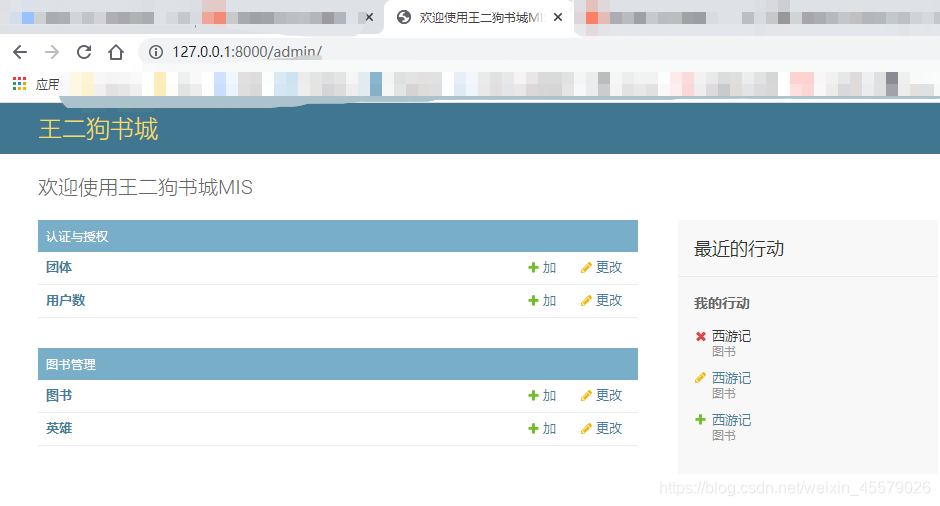Click the green plus icon for 团体
This screenshot has height=506, width=940.
pyautogui.click(x=533, y=267)
